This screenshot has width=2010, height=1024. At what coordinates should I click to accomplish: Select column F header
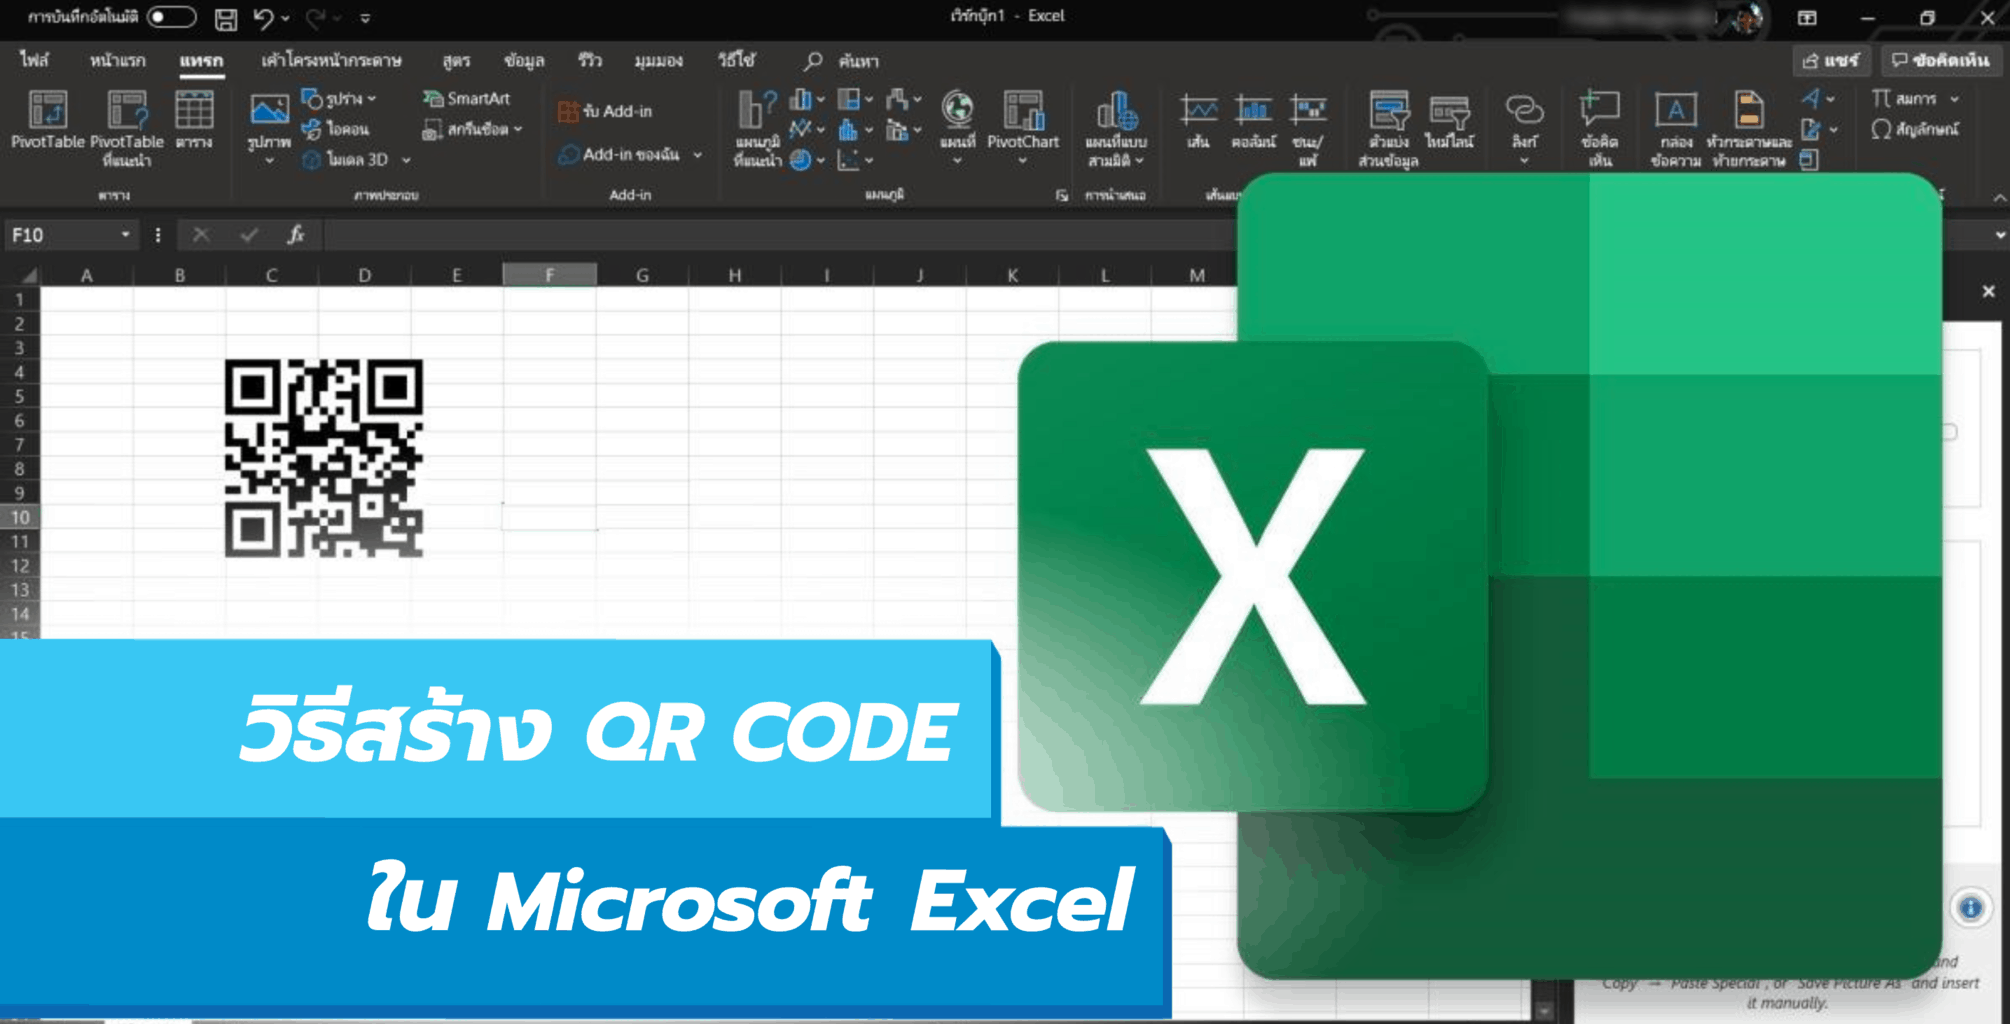[549, 275]
